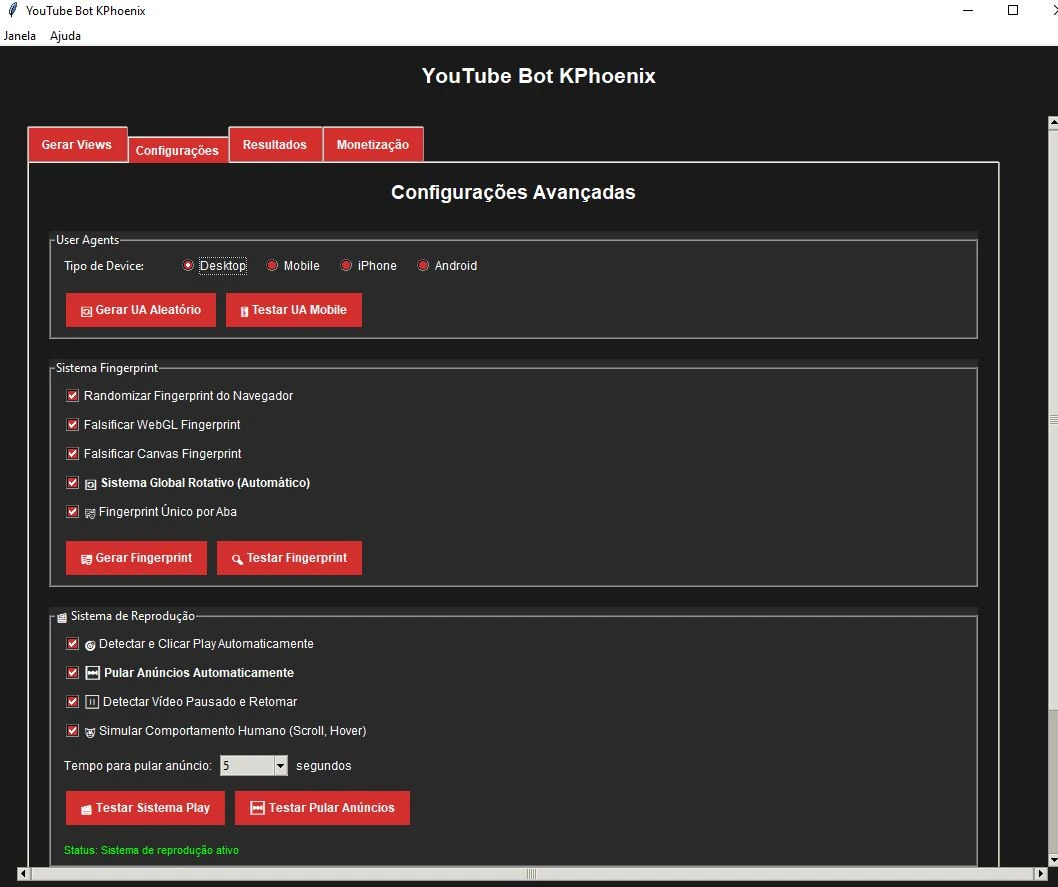Click the feather app icon in title bar
This screenshot has height=887, width=1058.
(12, 10)
